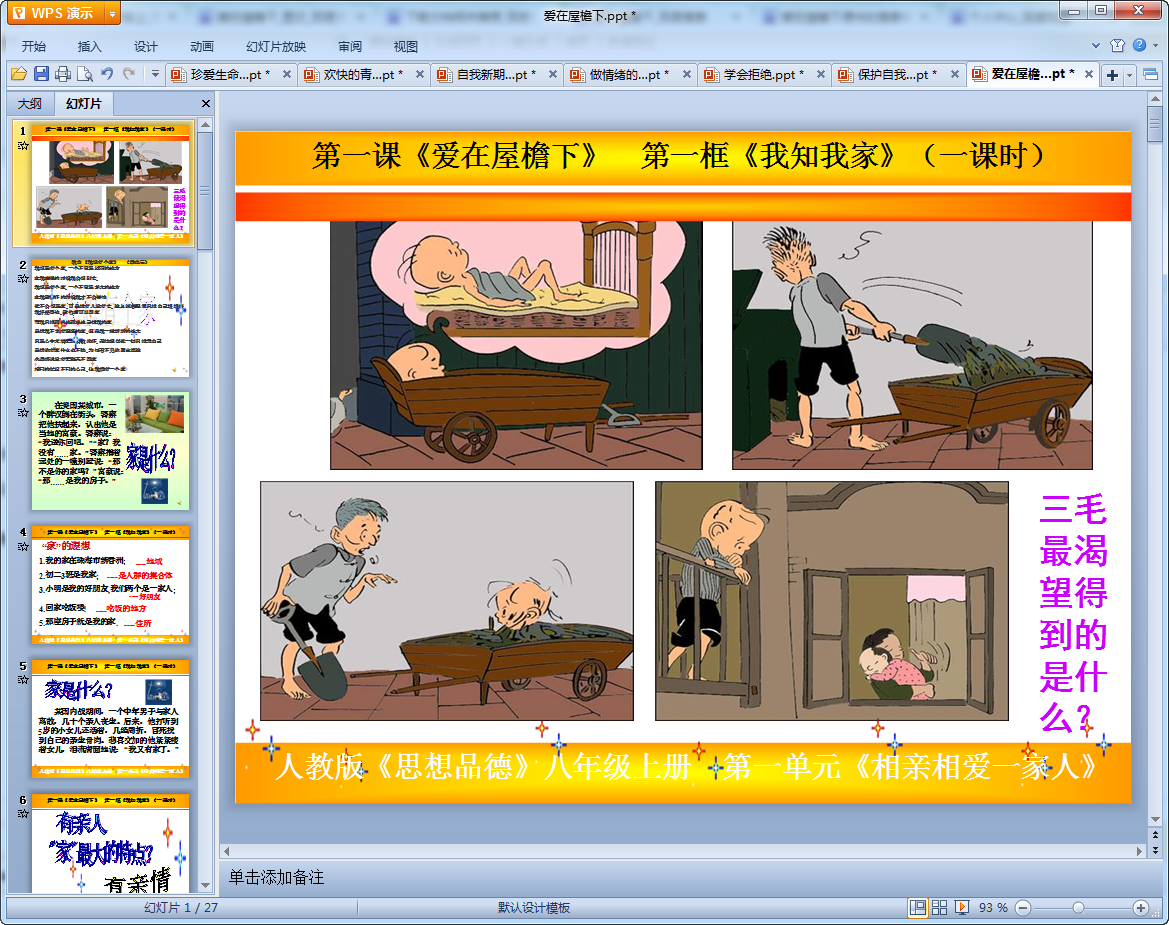Open Help with the question mark icon

[x=1140, y=45]
